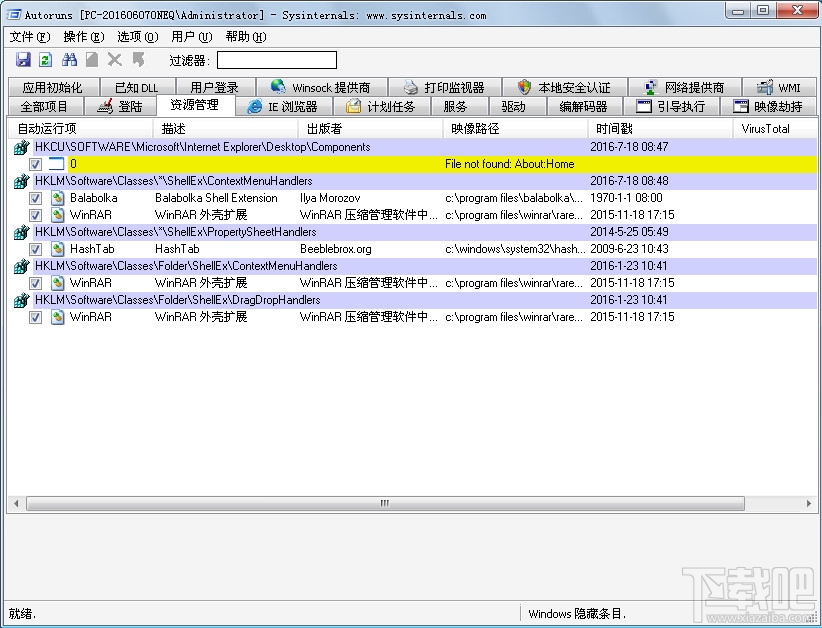Click file icon of WinRAR under DragDropHandlers
The height and width of the screenshot is (628, 822).
[58, 317]
